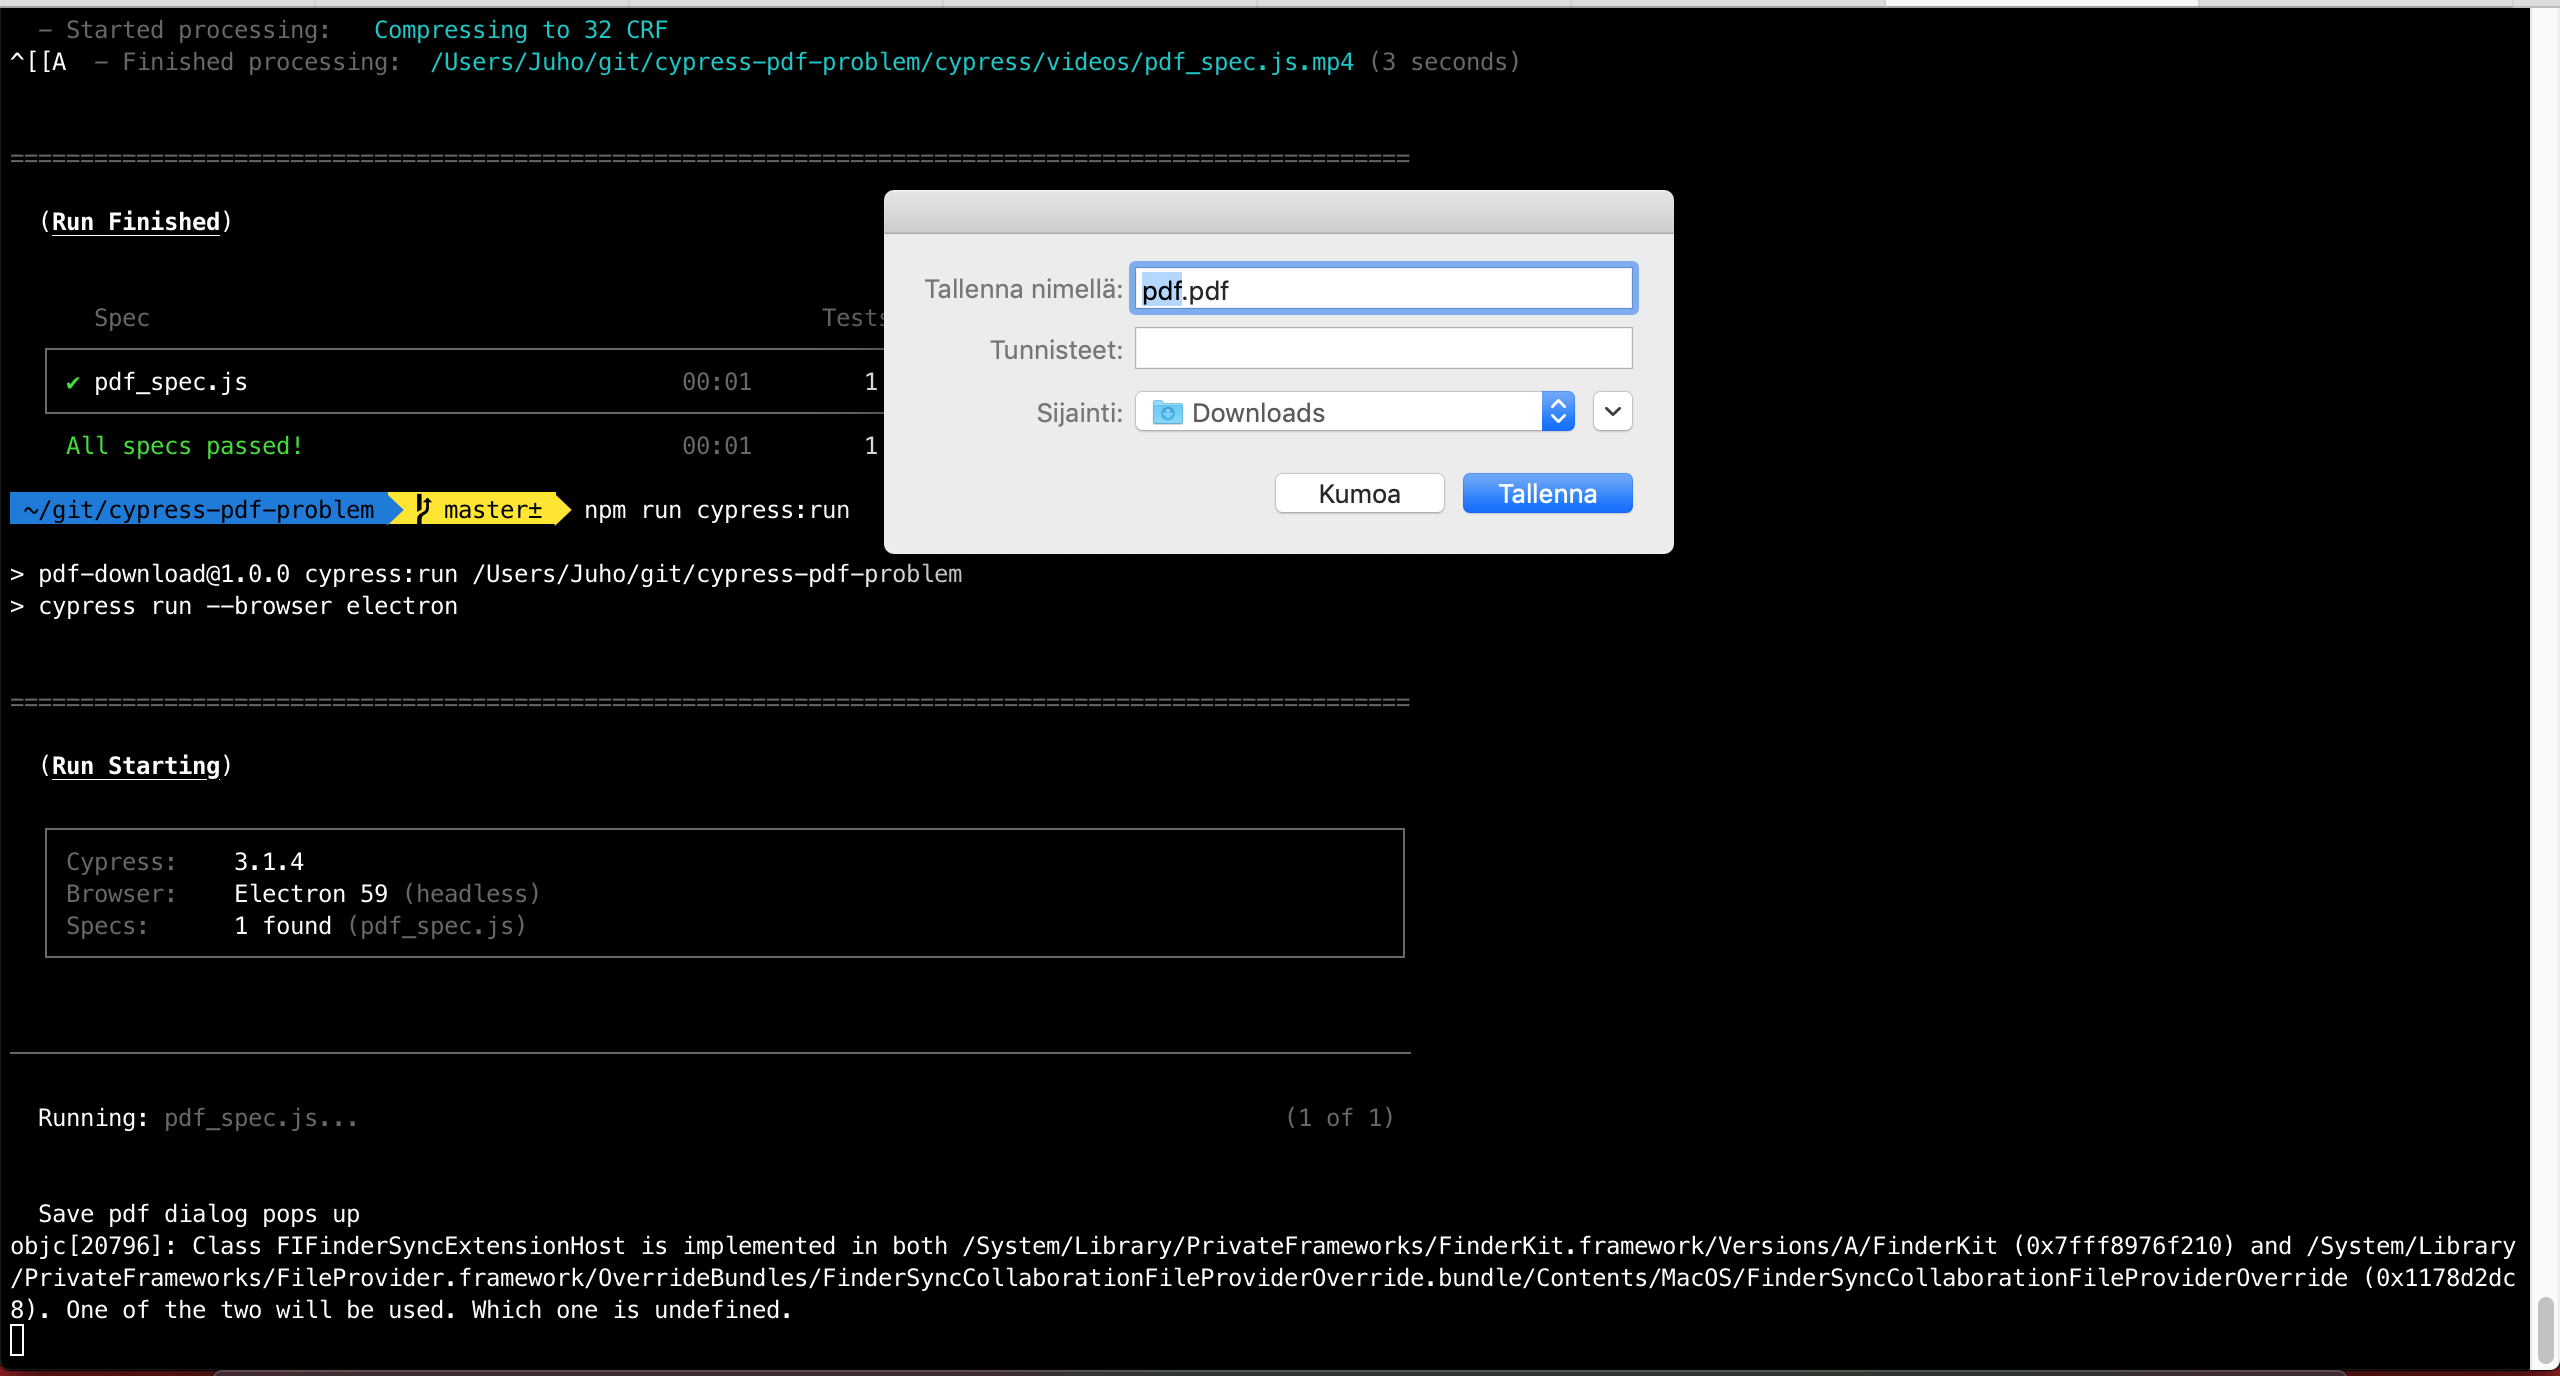Screen dimensions: 2560x1376
Task: Expand the save dialog with chevron button
Action: pos(1612,412)
